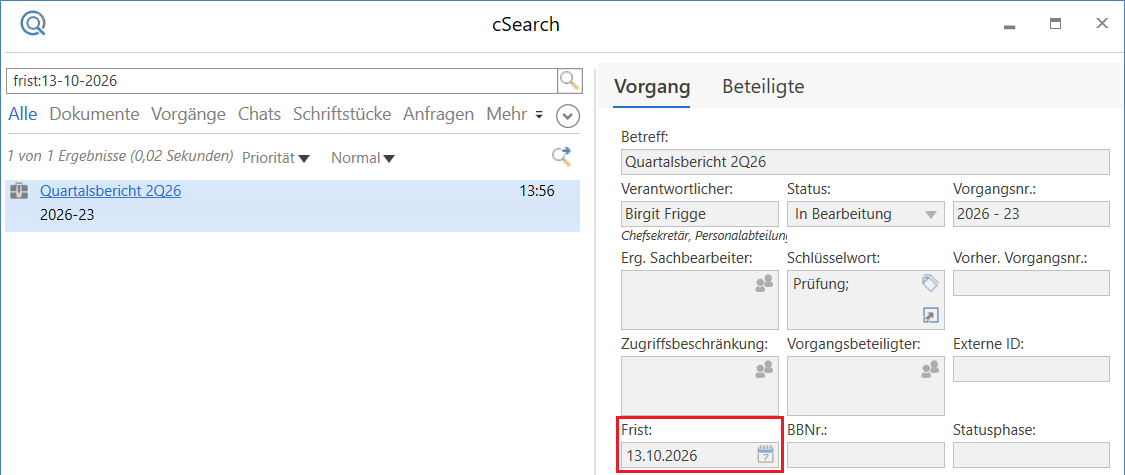
Task: Close the cSearch window
Action: (1102, 24)
